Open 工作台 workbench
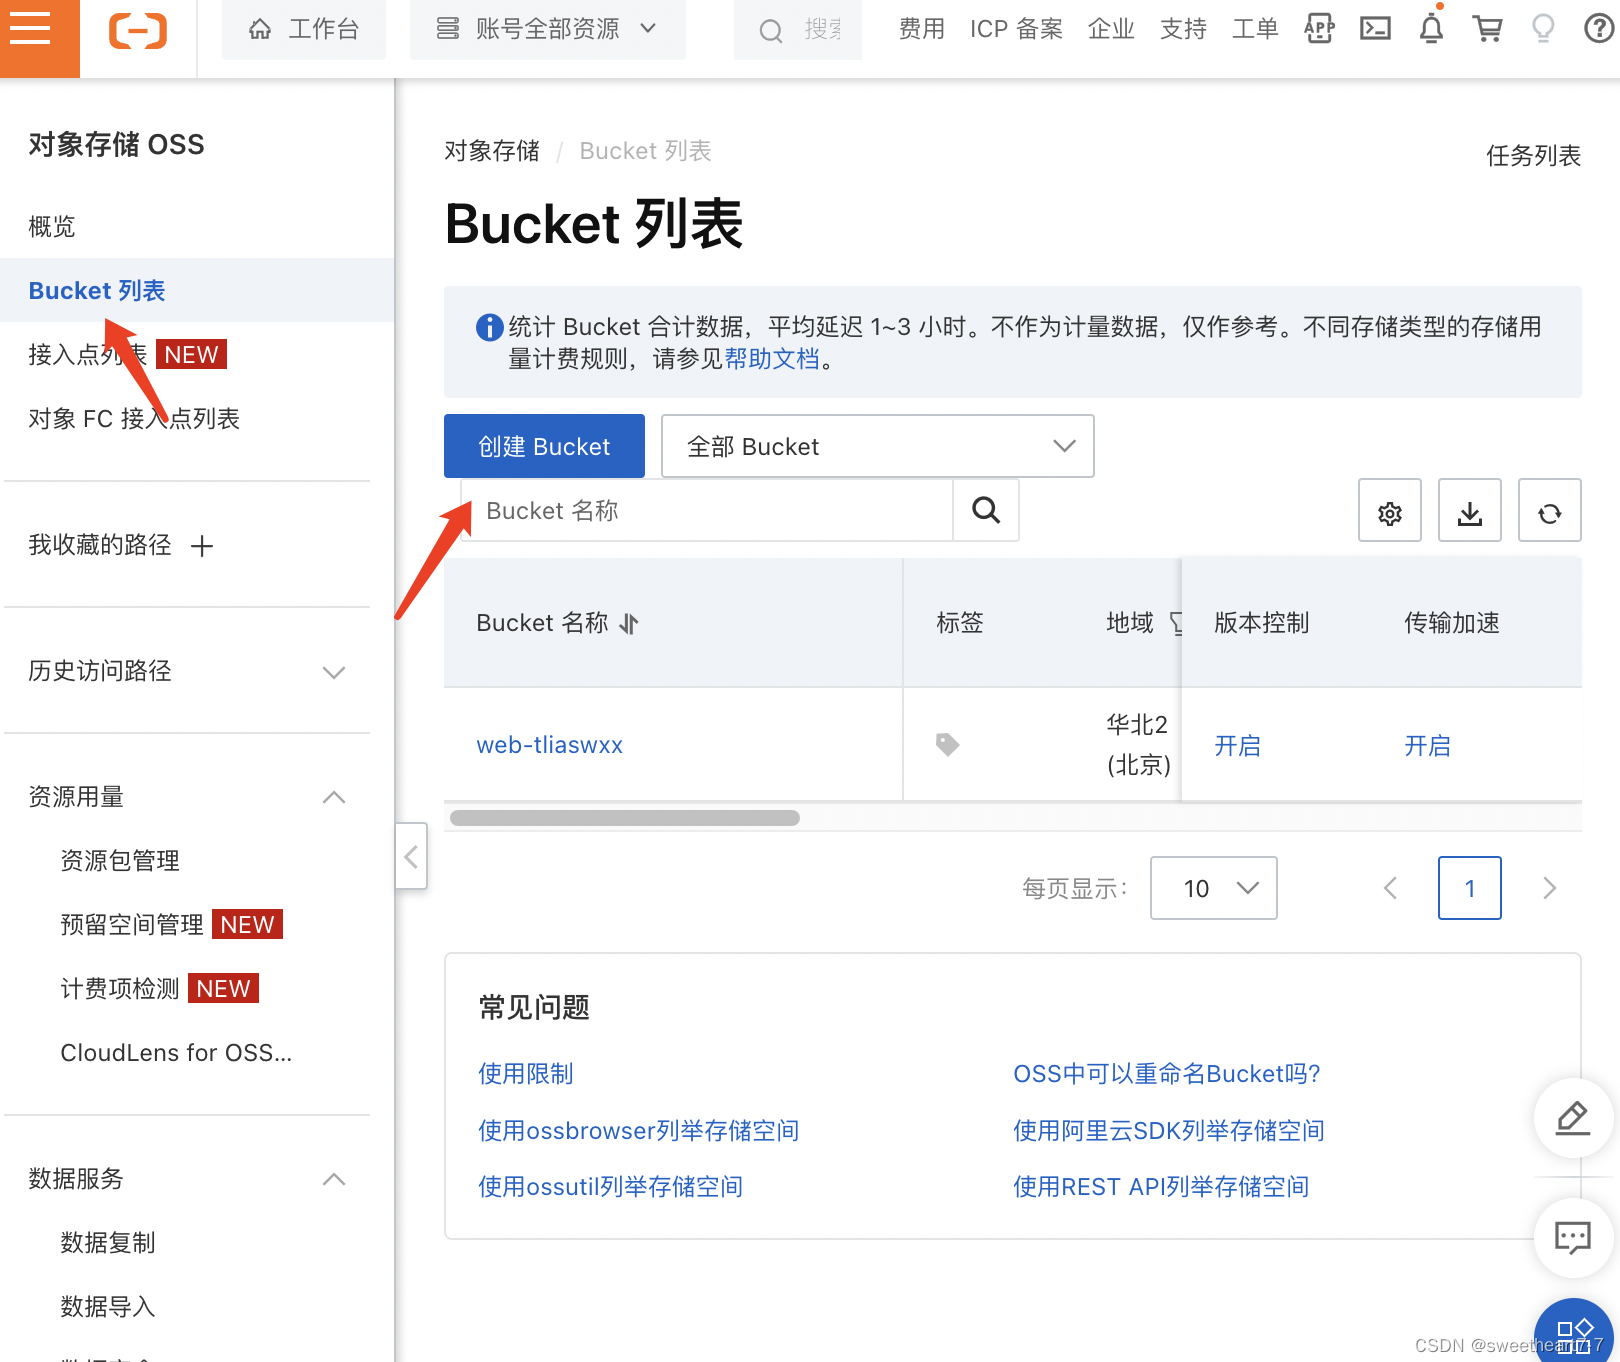 [304, 30]
